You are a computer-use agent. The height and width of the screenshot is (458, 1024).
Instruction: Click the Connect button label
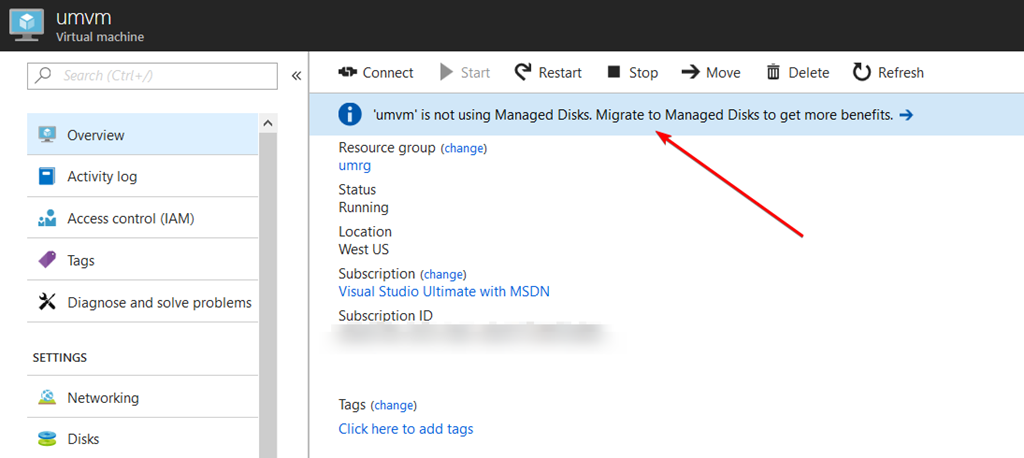(x=388, y=73)
